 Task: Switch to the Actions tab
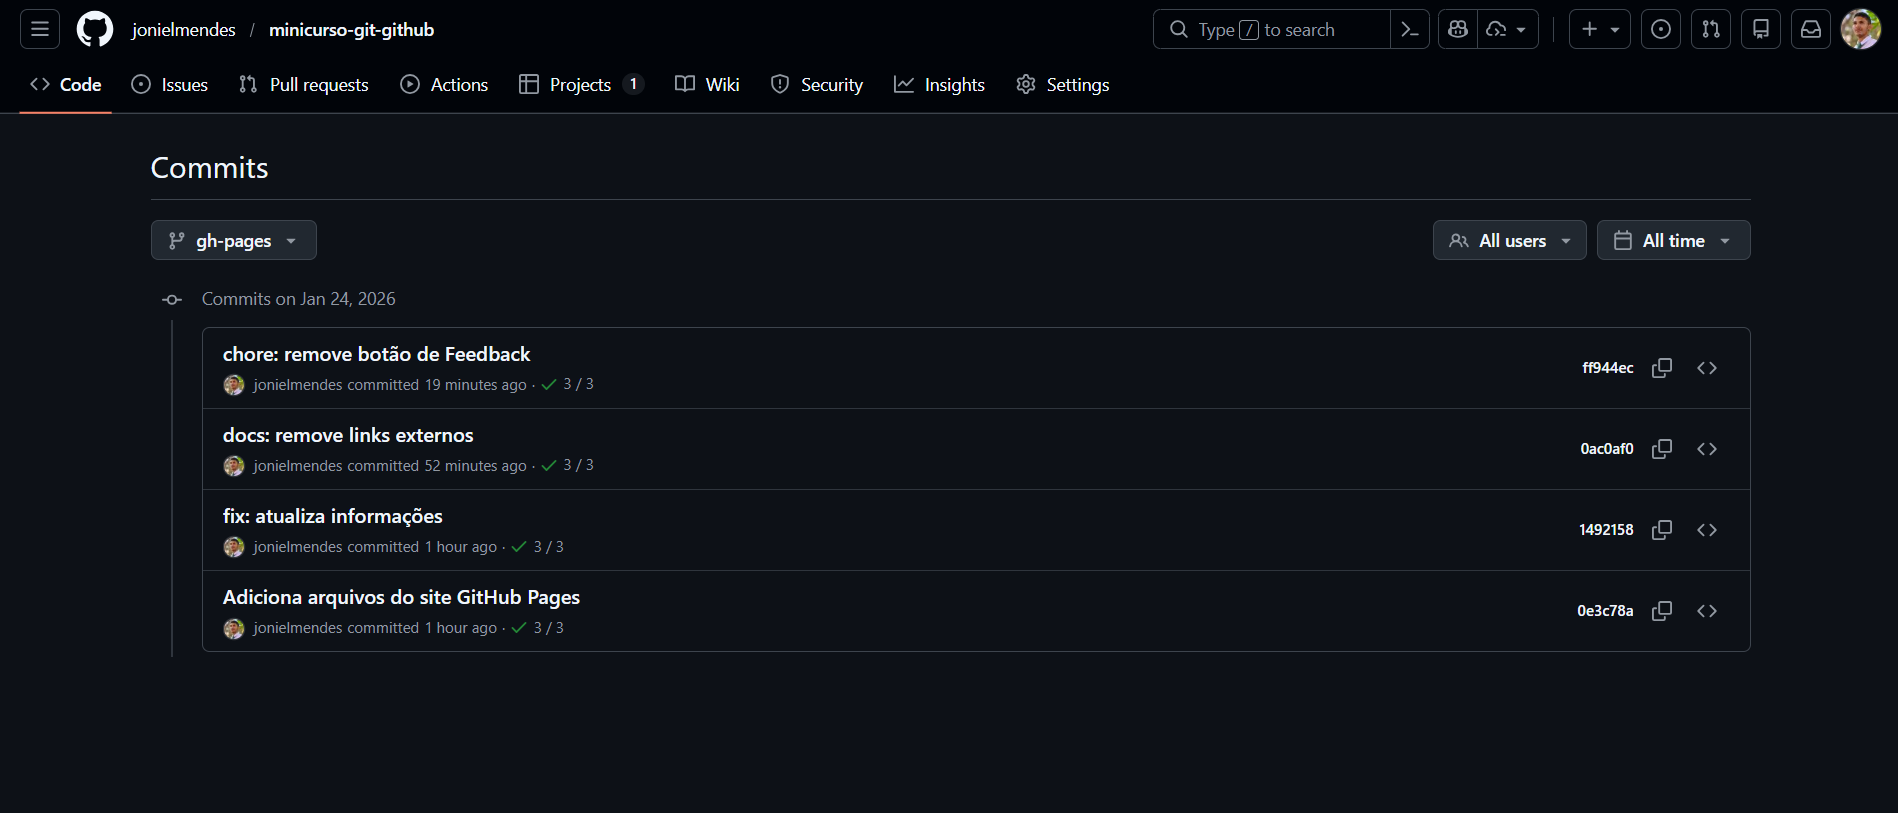click(445, 85)
